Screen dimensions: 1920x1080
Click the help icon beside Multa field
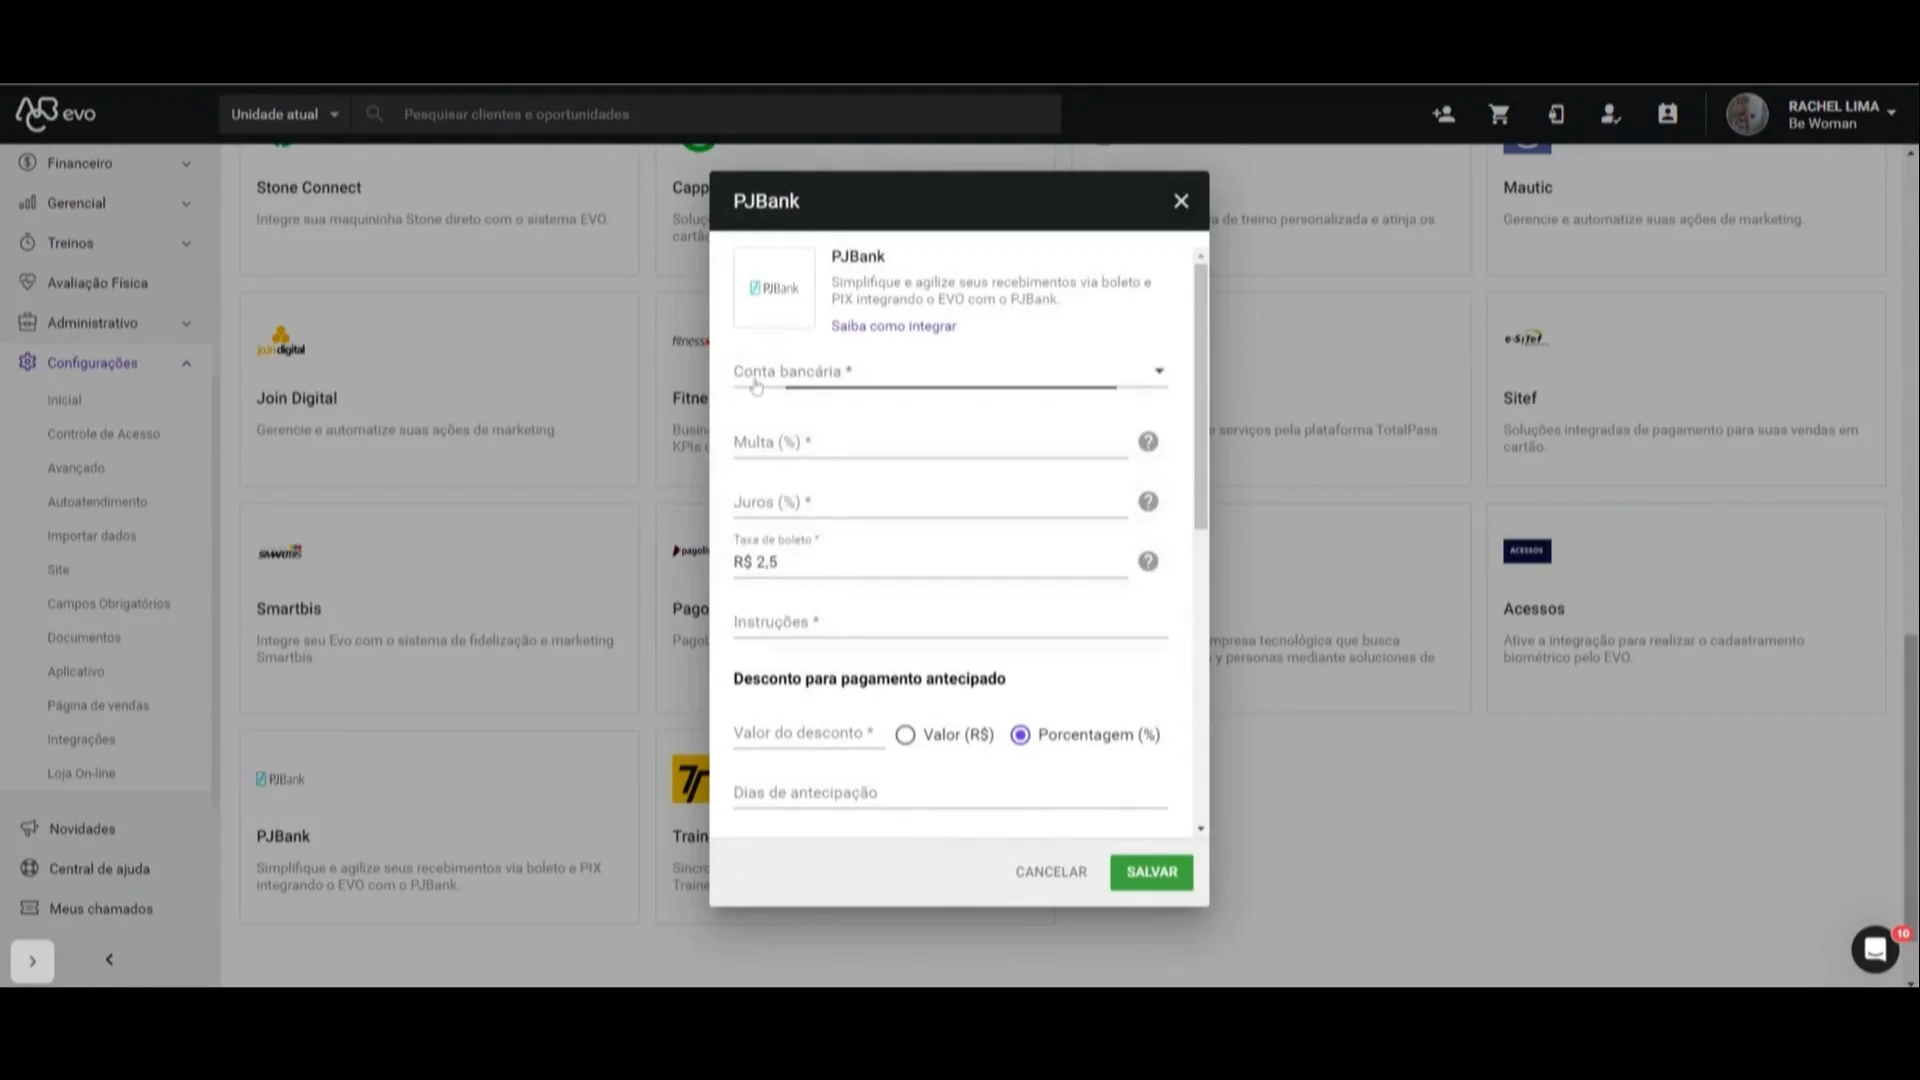pyautogui.click(x=1148, y=442)
